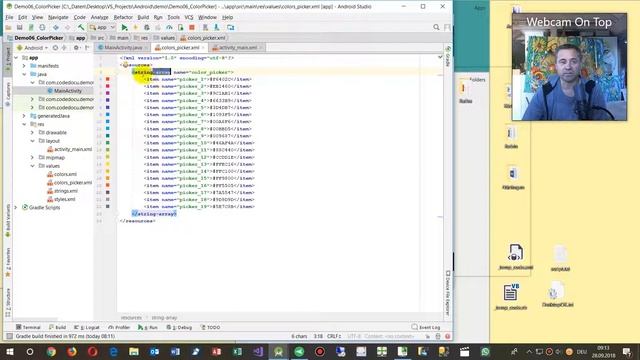Click the purple gutter swatch for picker_3
This screenshot has width=640, height=360.
coord(108,93)
